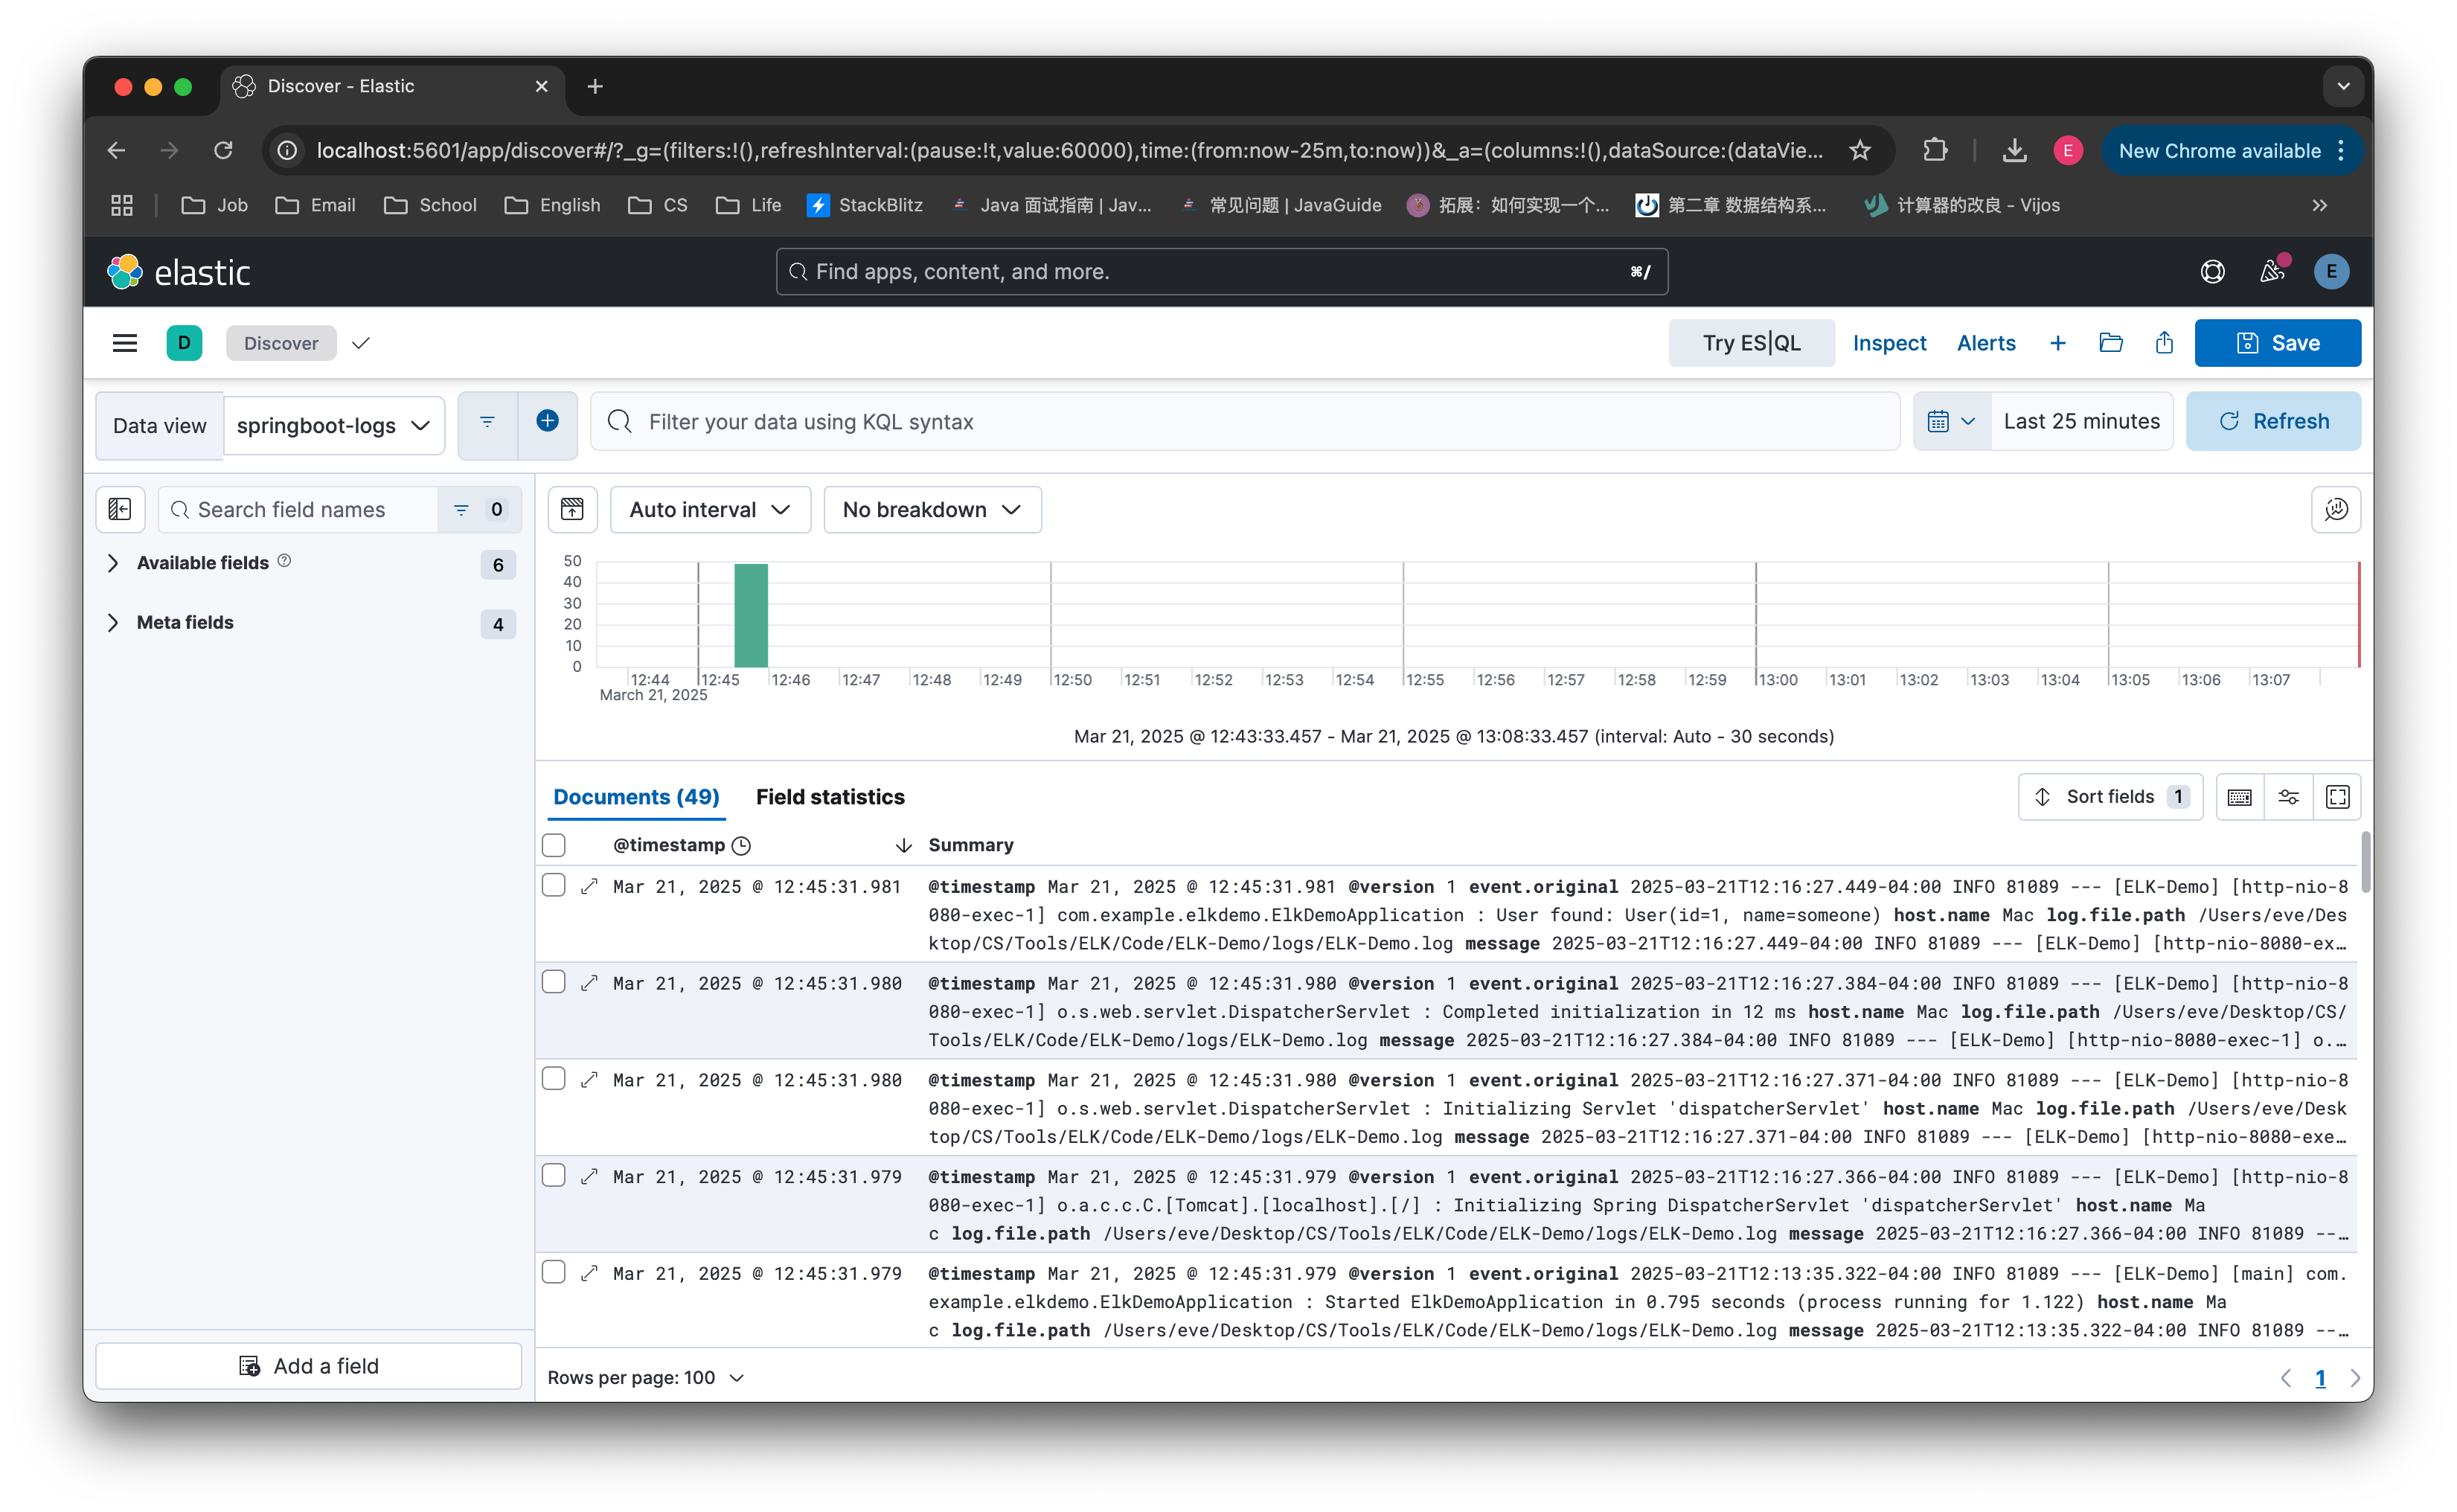Image resolution: width=2457 pixels, height=1512 pixels.
Task: Click the open saved search folder icon
Action: pyautogui.click(x=2111, y=343)
